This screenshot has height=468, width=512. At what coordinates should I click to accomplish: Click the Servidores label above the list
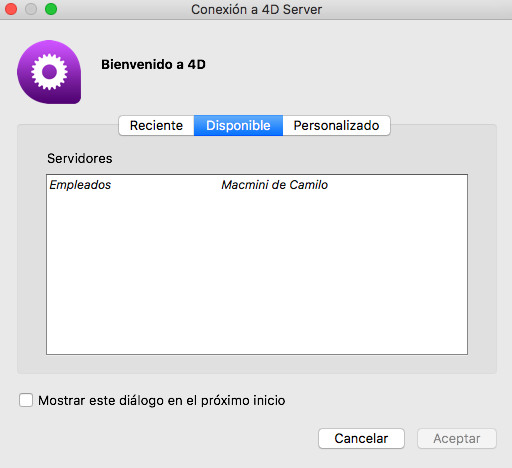[x=80, y=158]
